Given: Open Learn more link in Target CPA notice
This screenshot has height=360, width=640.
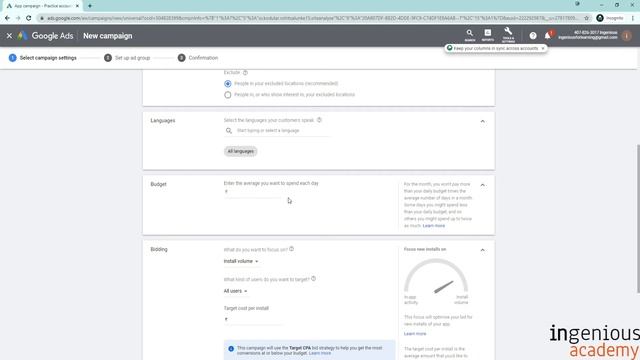Looking at the screenshot, I should pos(320,353).
